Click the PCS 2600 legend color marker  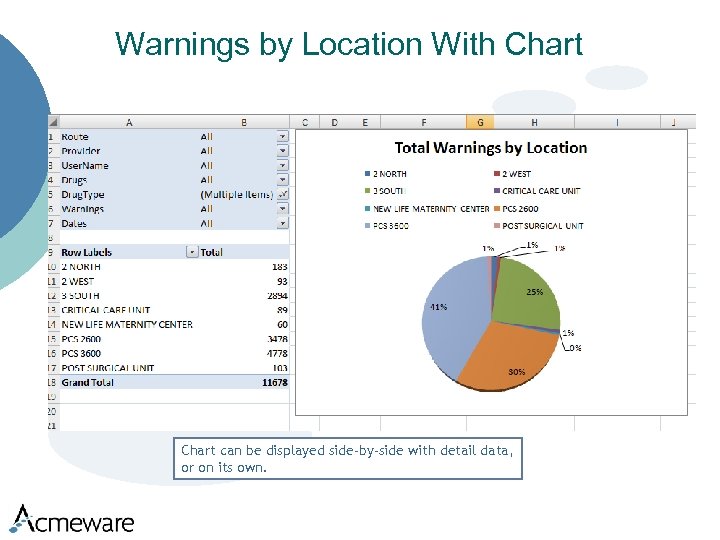[497, 208]
